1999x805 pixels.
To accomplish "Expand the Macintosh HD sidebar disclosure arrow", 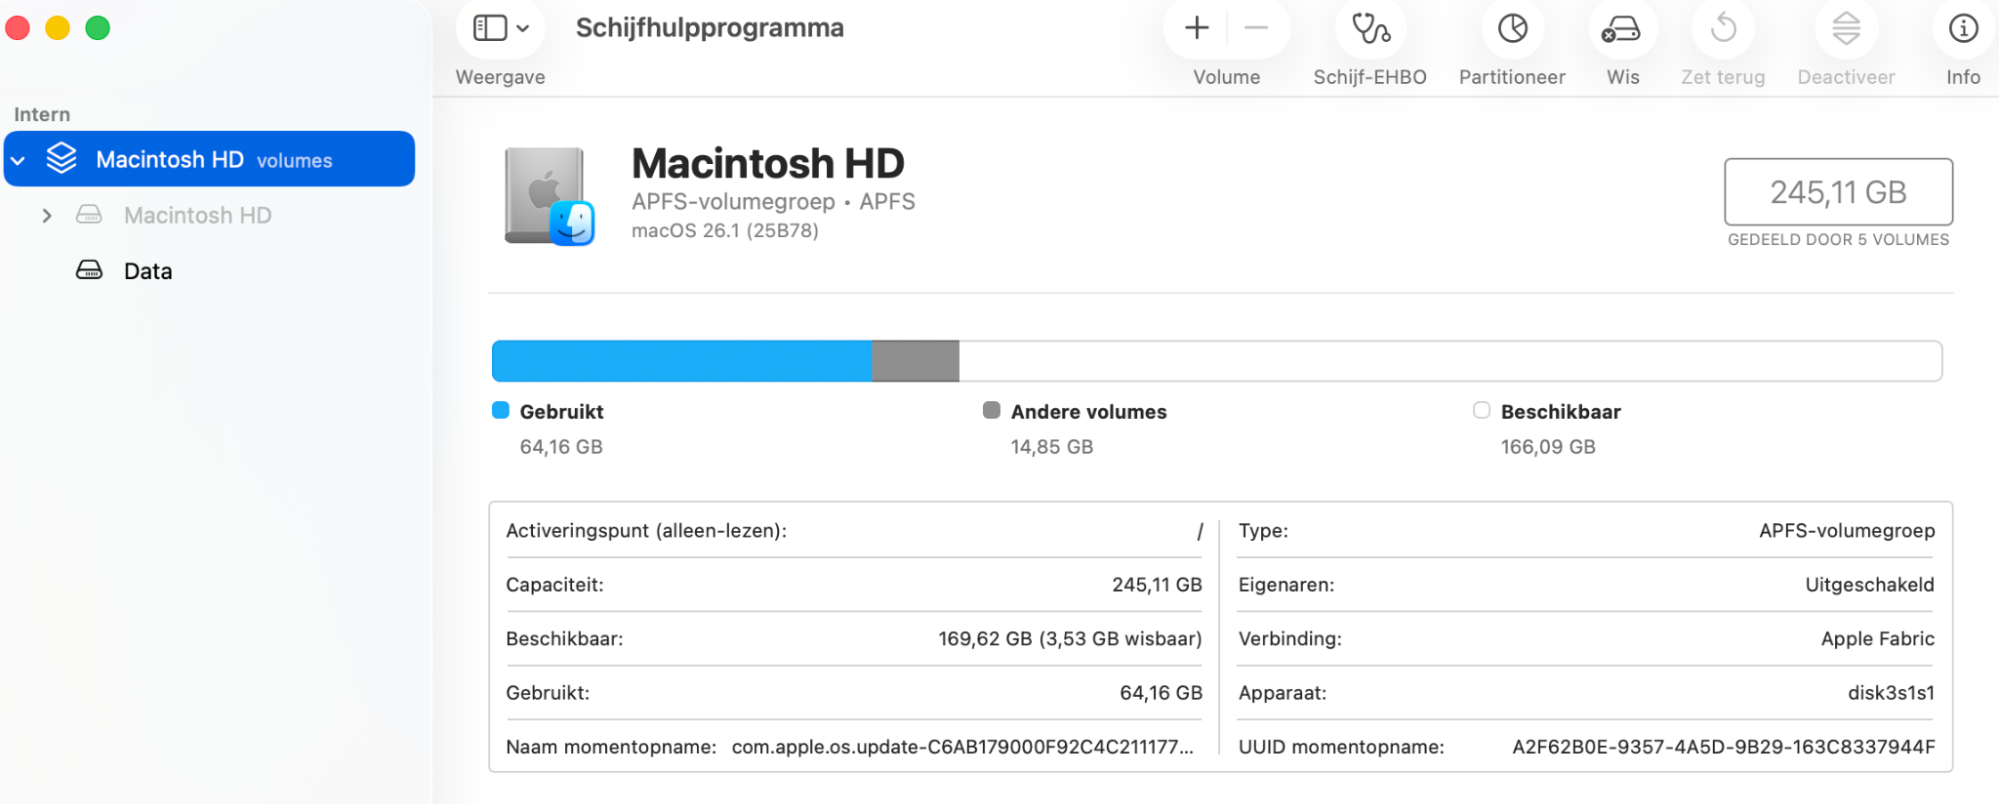I will point(46,215).
